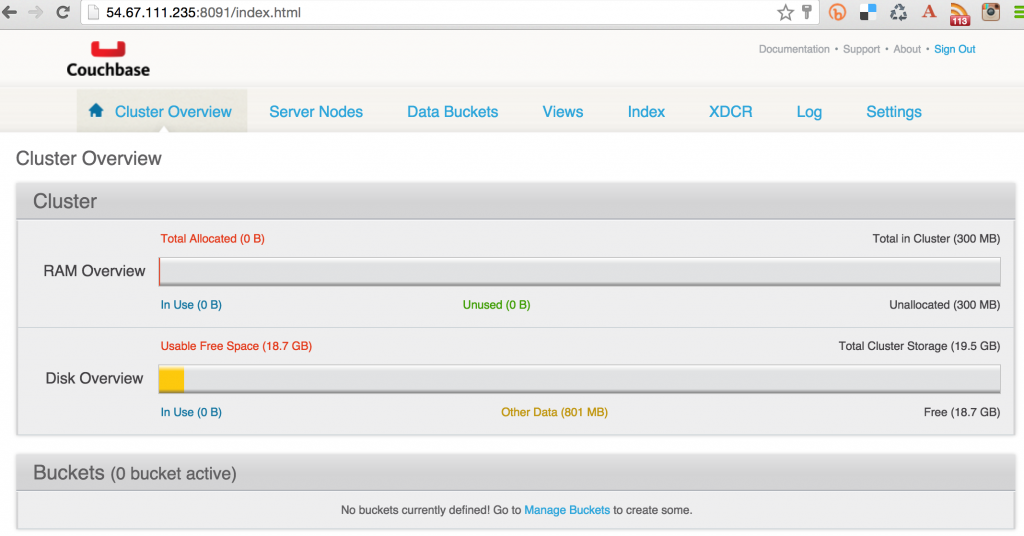Click the page icon in the address bar

[93, 12]
